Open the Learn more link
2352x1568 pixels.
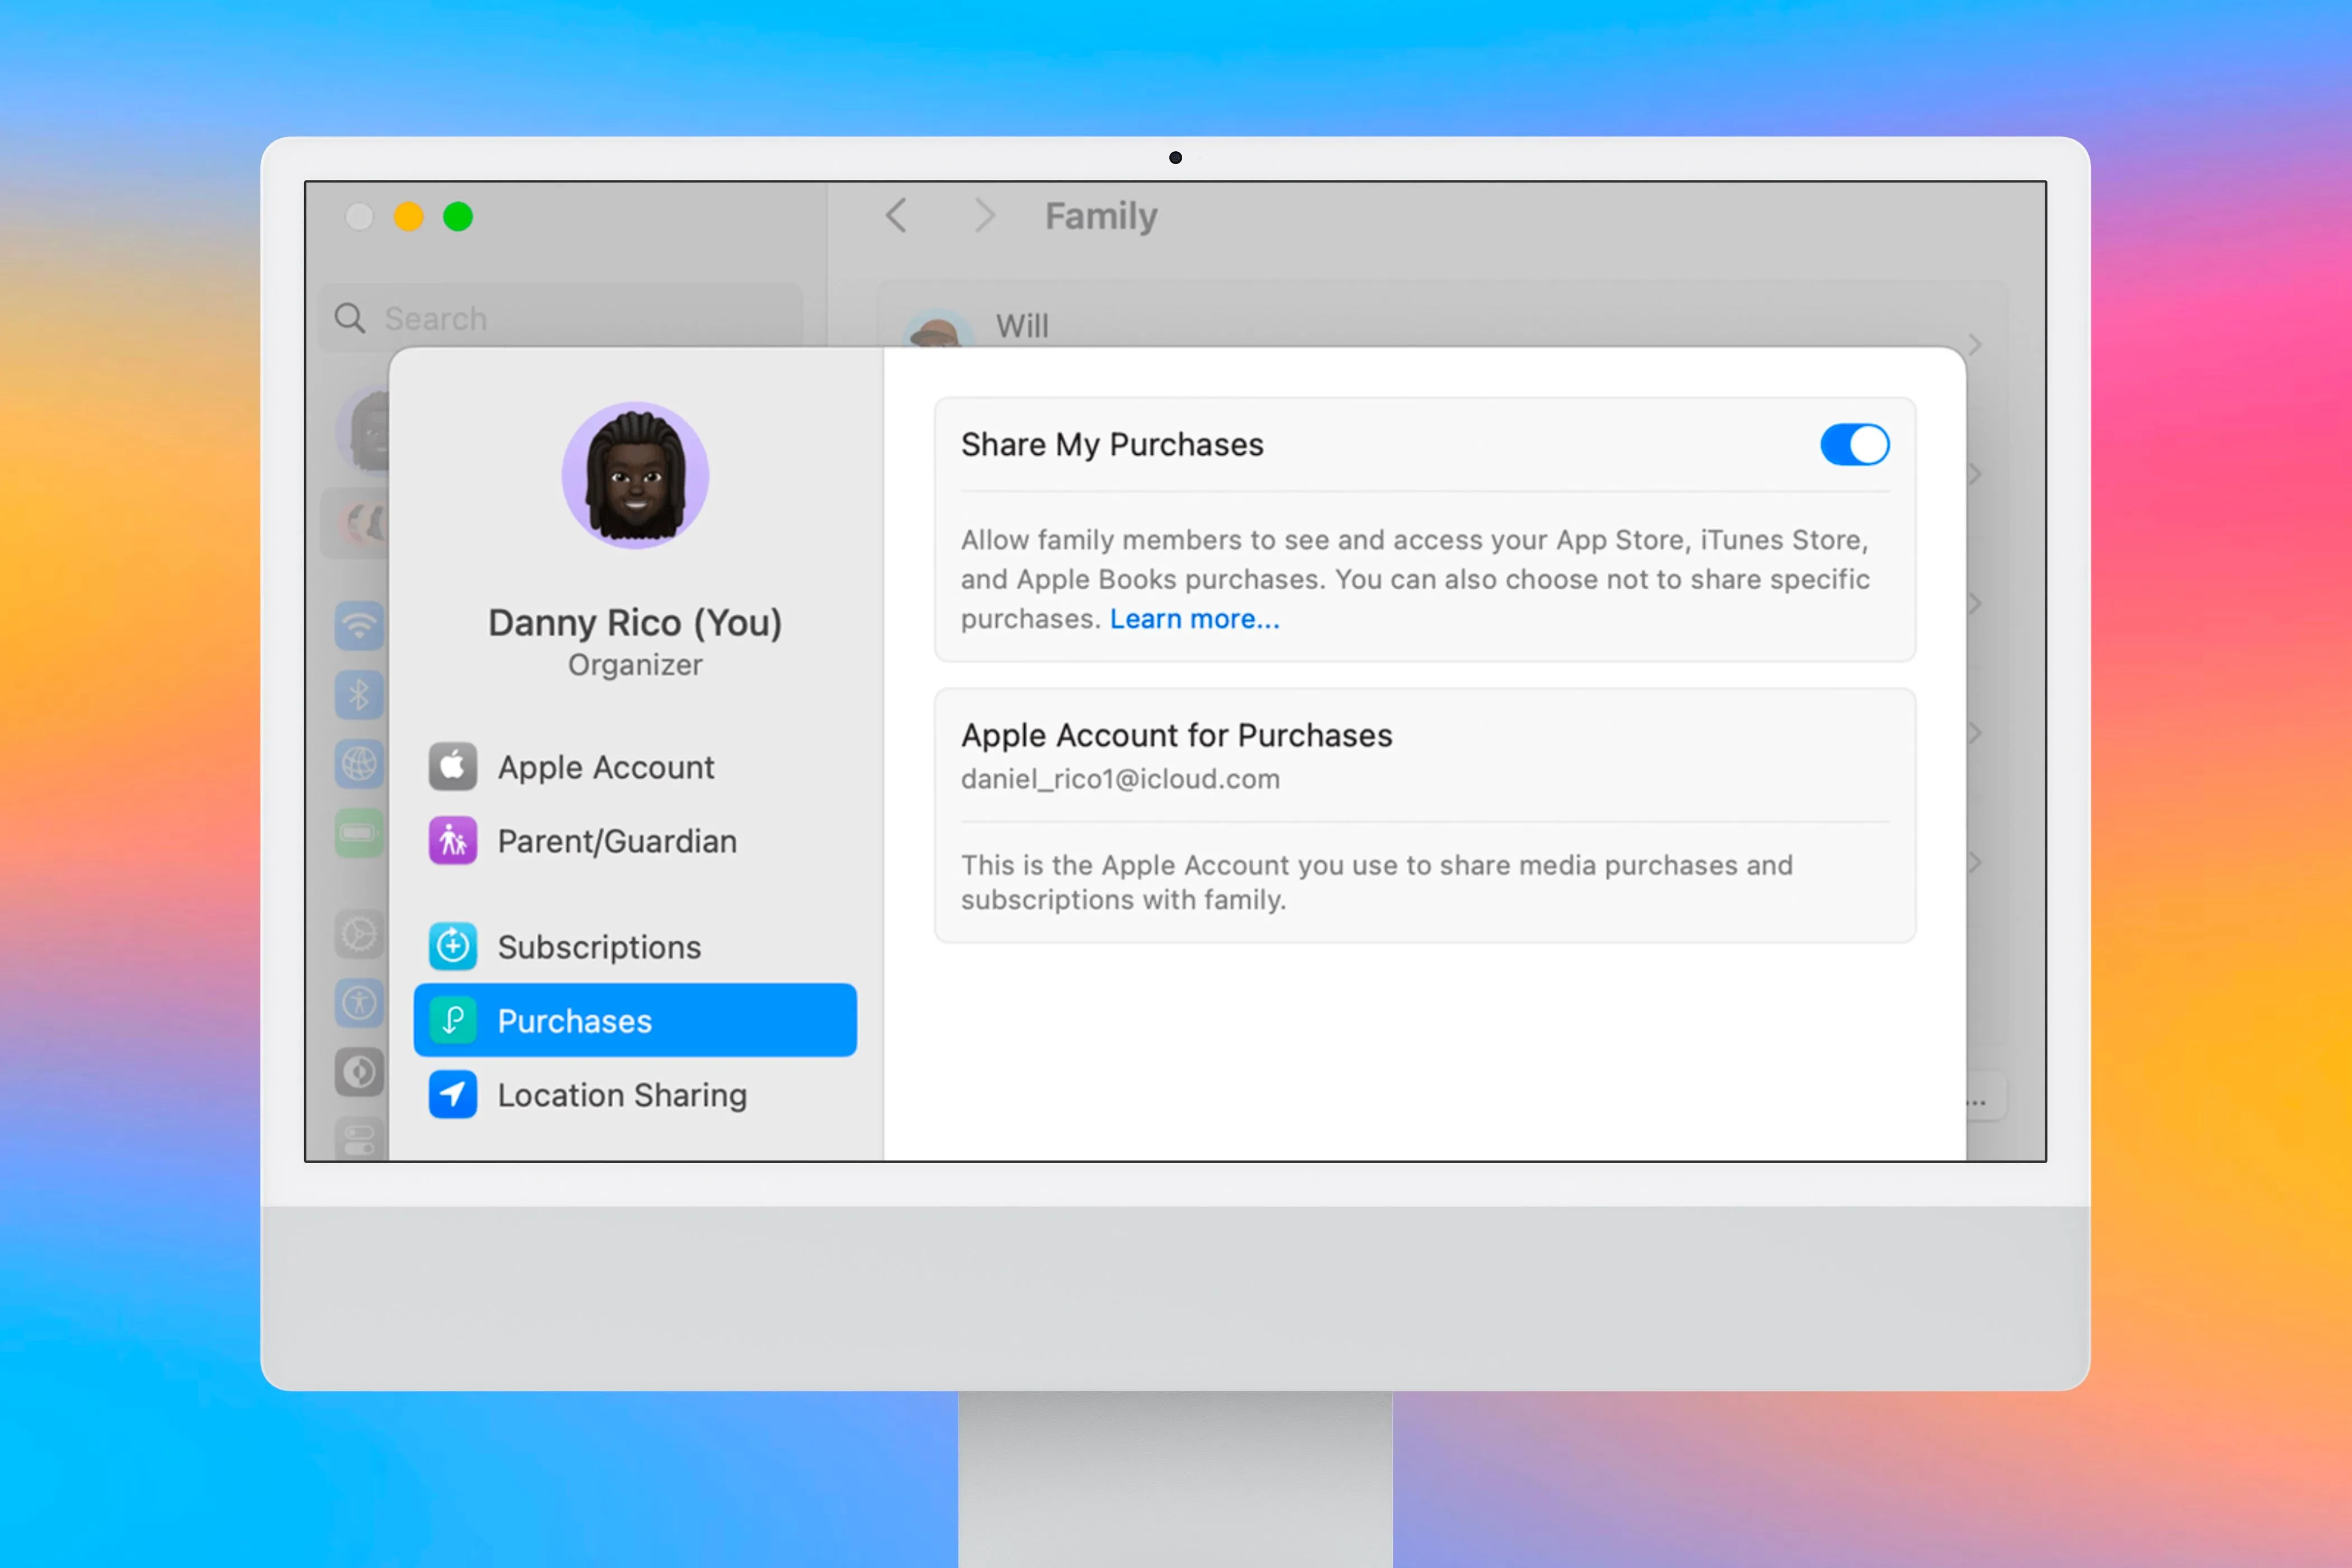pyautogui.click(x=1194, y=619)
